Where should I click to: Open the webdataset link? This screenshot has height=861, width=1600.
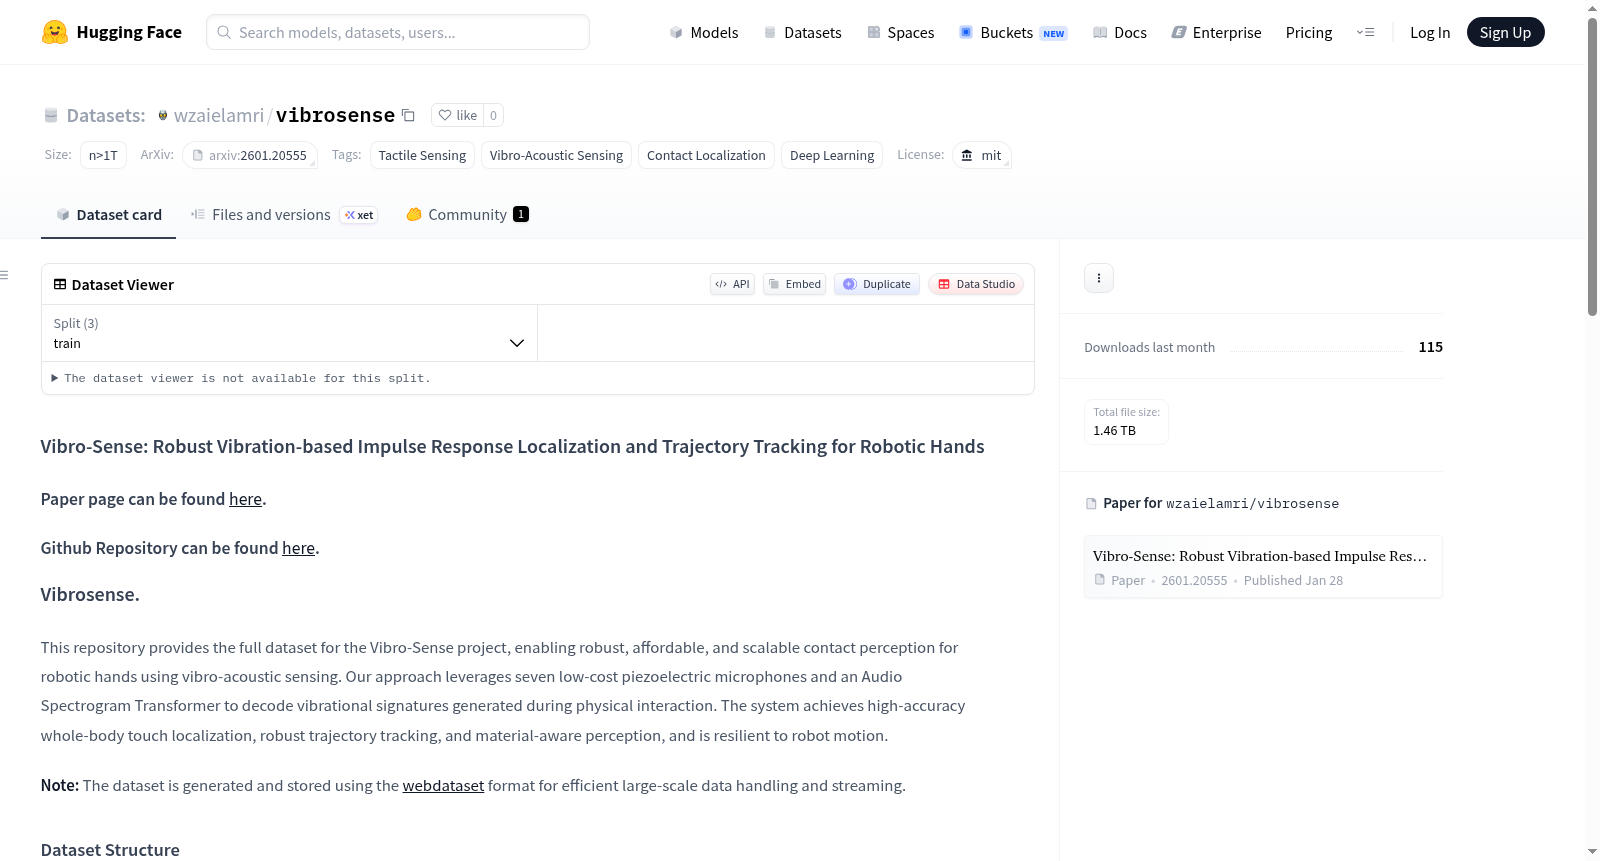[x=443, y=786]
